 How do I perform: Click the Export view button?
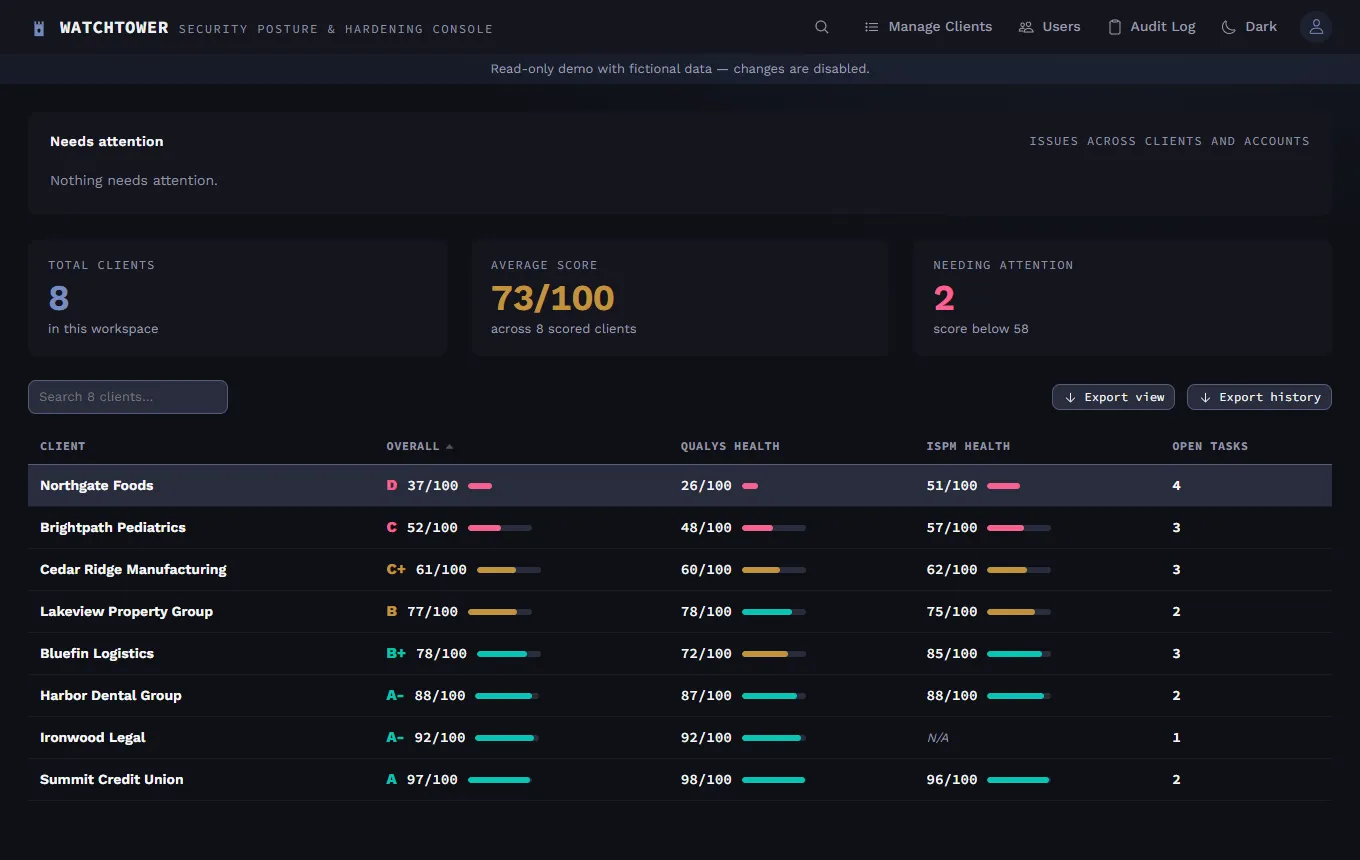[1115, 397]
